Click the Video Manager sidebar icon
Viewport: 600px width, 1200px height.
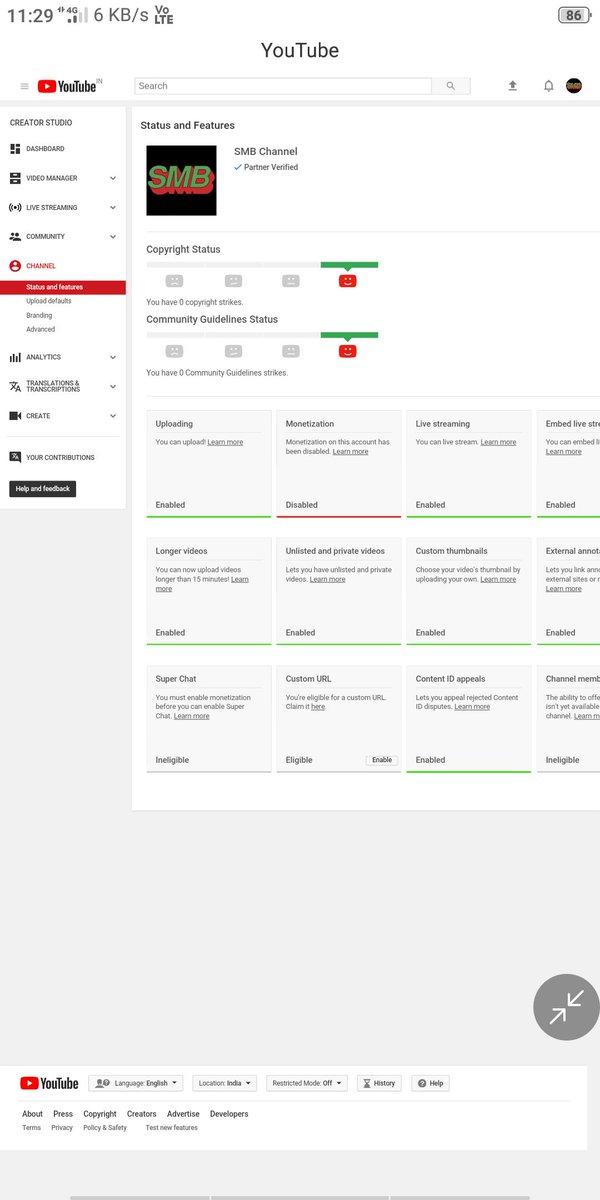(15, 178)
